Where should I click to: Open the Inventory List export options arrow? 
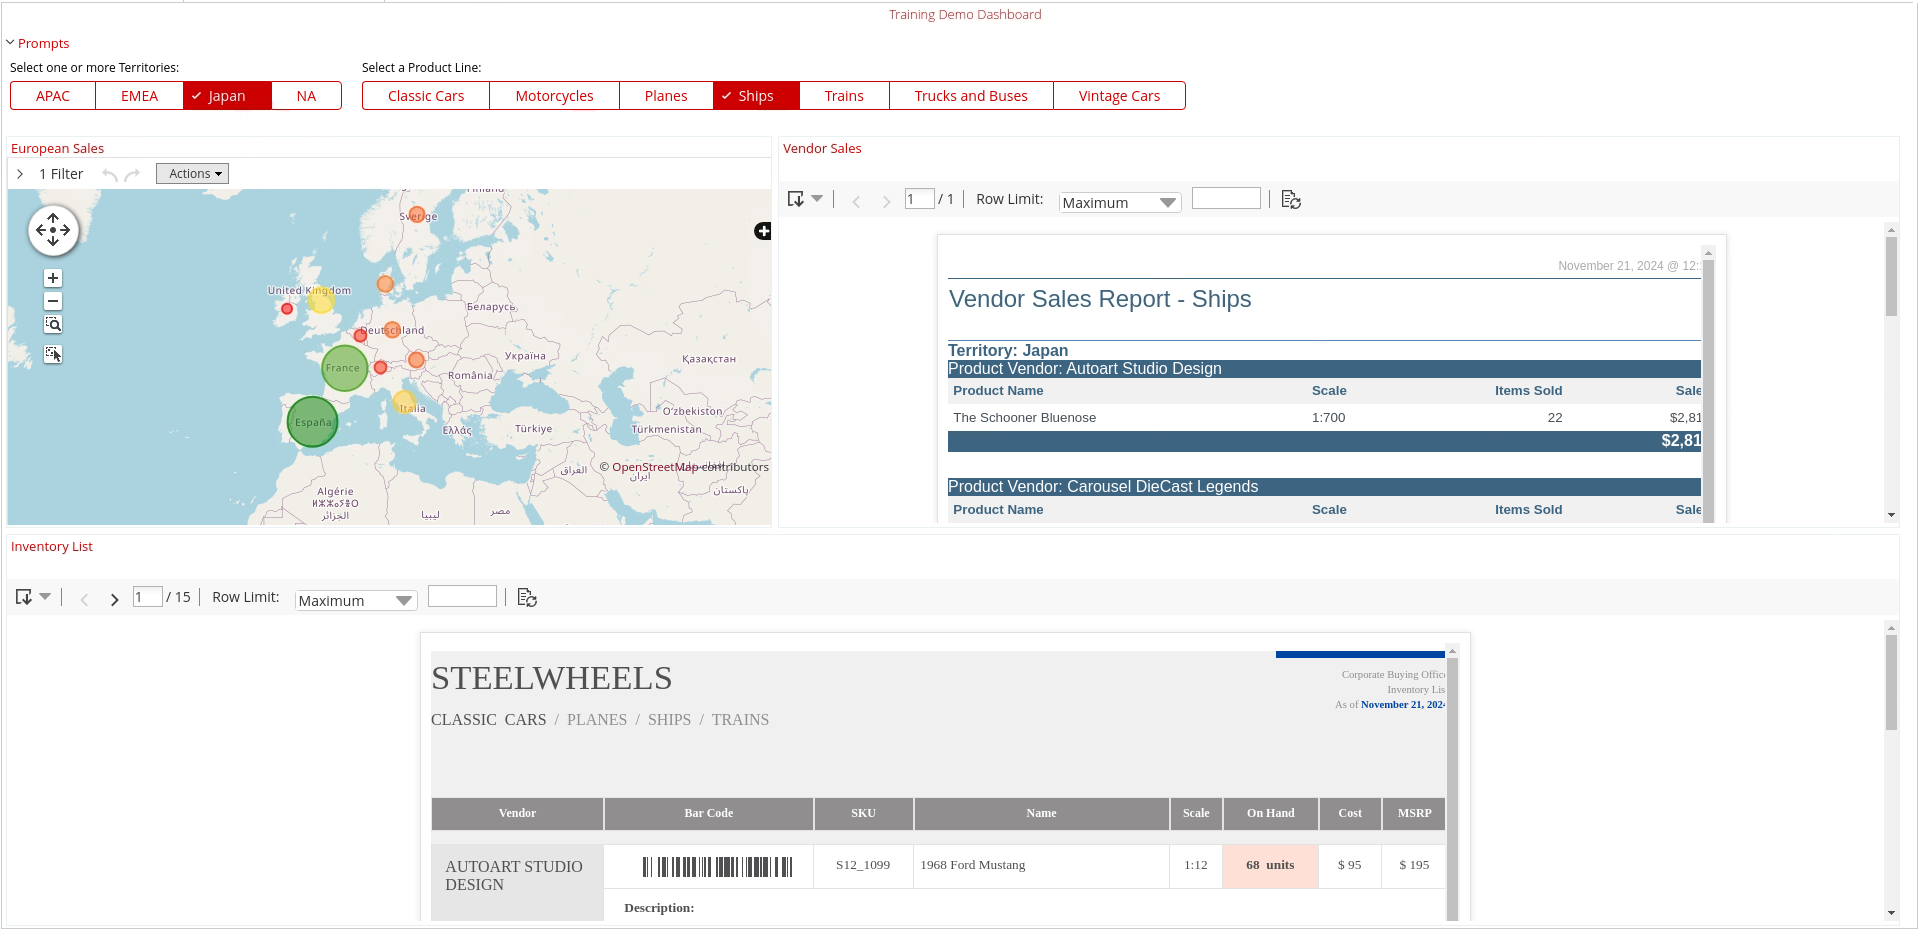coord(45,597)
